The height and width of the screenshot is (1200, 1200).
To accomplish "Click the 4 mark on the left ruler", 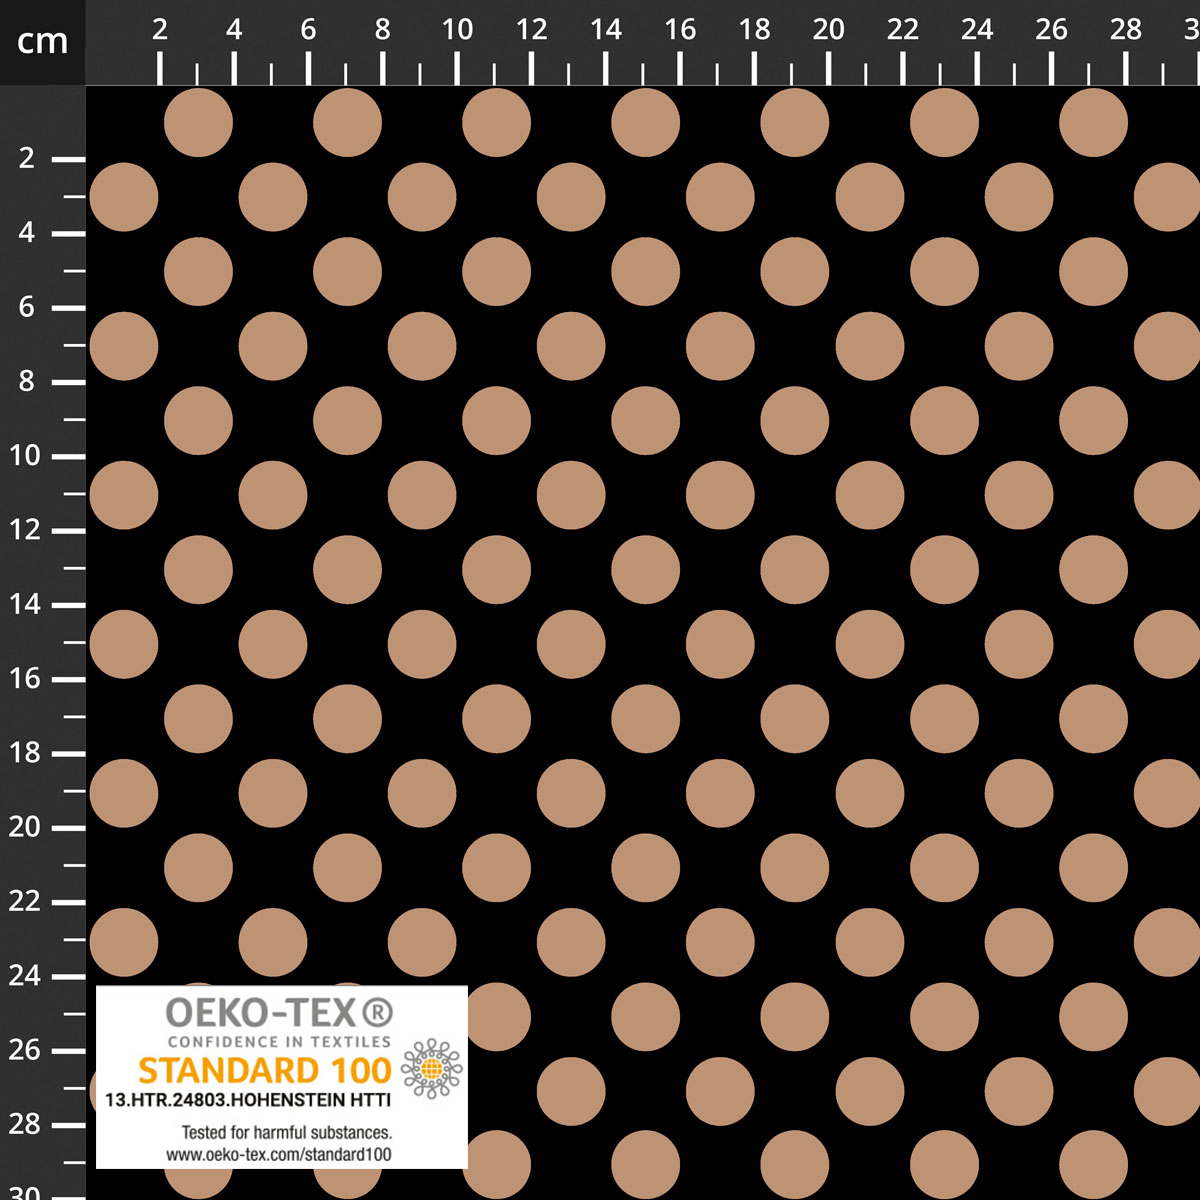I will [27, 233].
